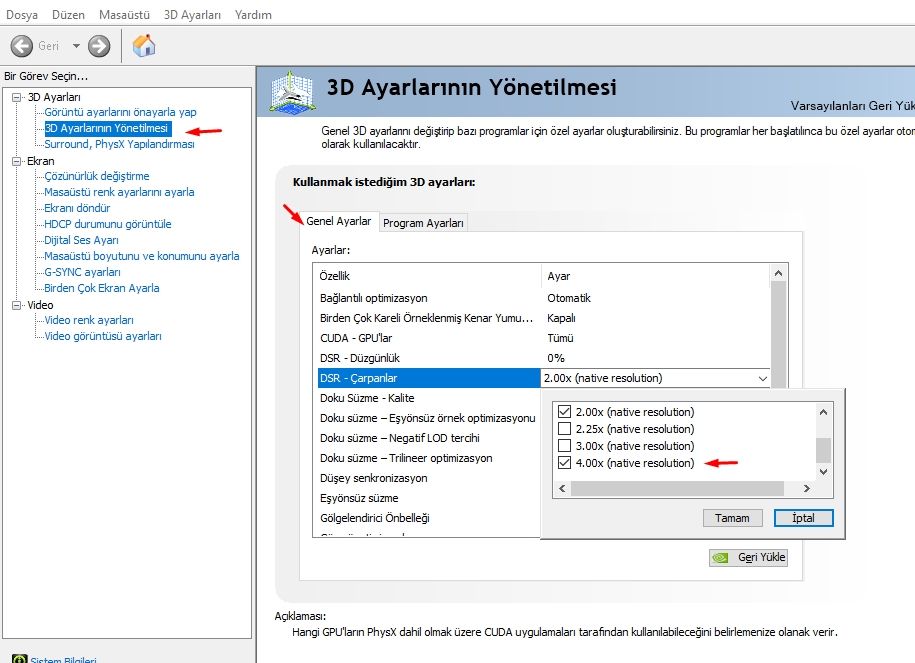The width and height of the screenshot is (915, 663).
Task: Select the Gölgelendirici Önbelleği row
Action: pos(429,518)
